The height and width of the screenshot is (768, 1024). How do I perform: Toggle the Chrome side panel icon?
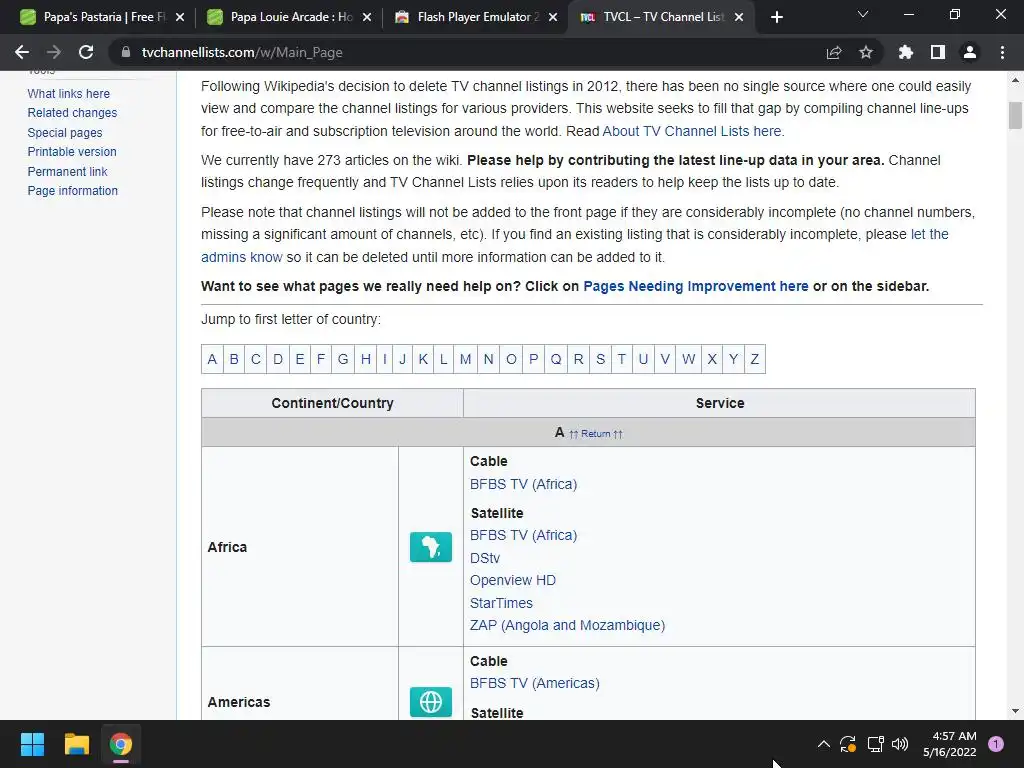[938, 52]
